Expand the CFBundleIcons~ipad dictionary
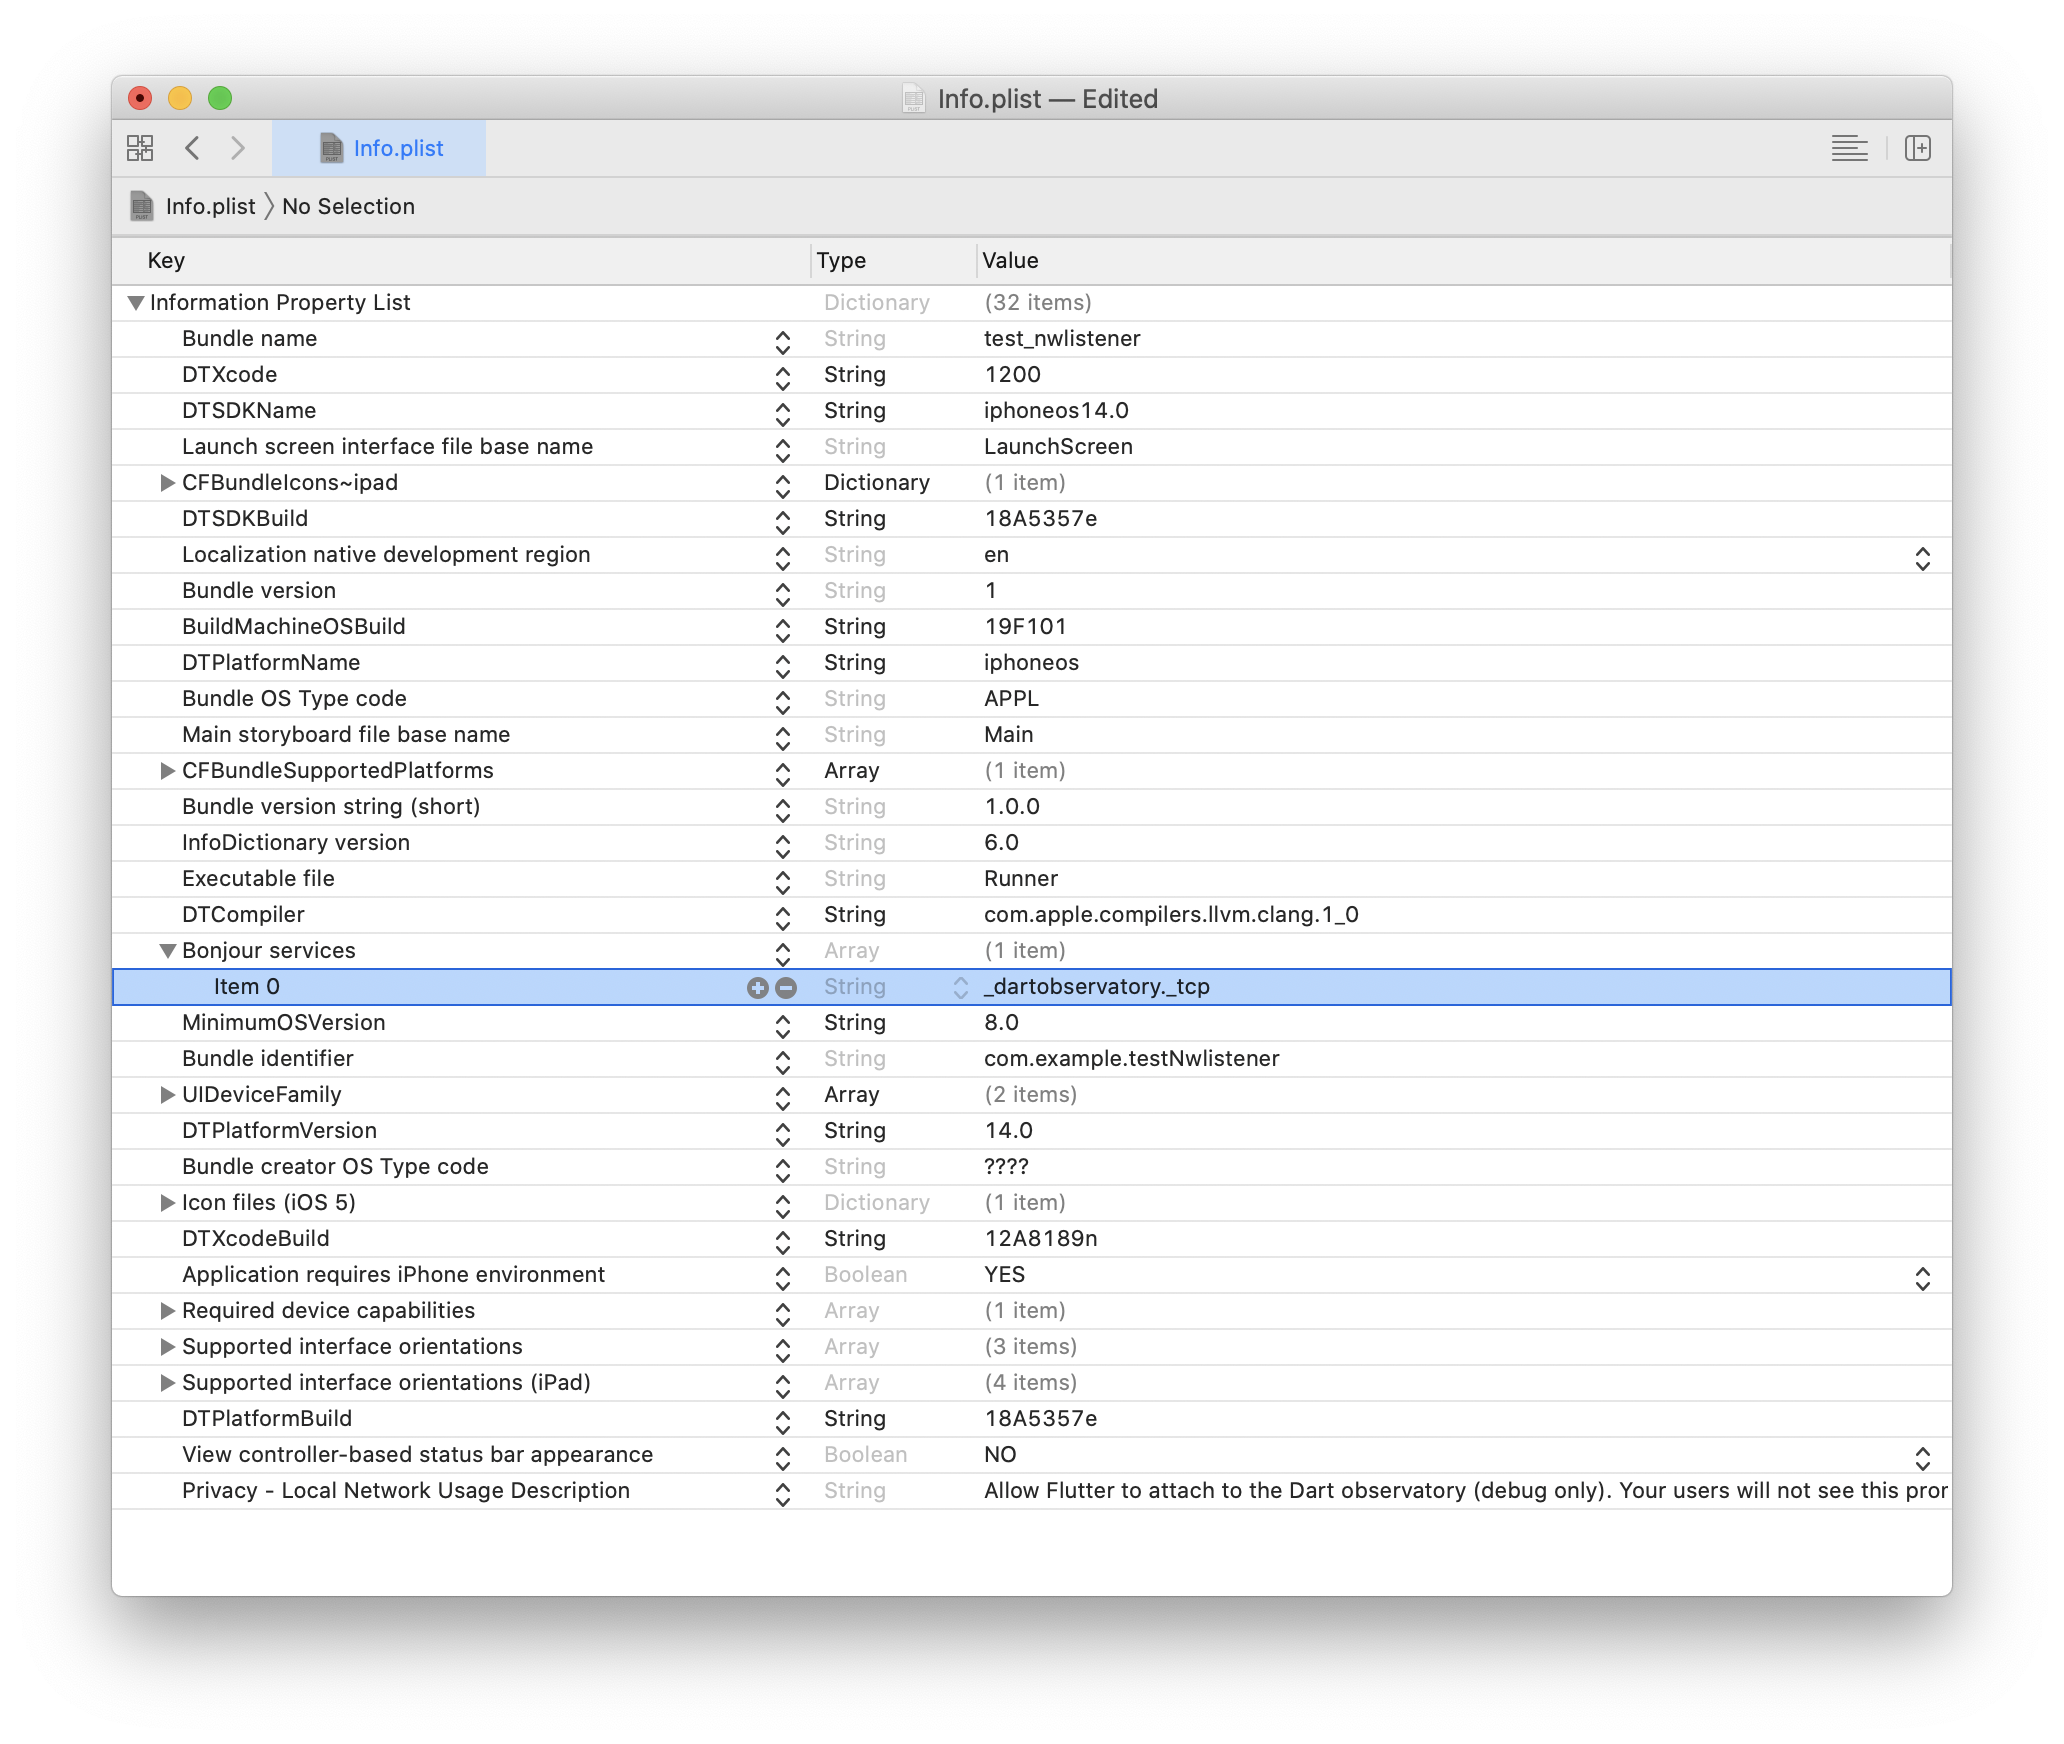 [167, 483]
